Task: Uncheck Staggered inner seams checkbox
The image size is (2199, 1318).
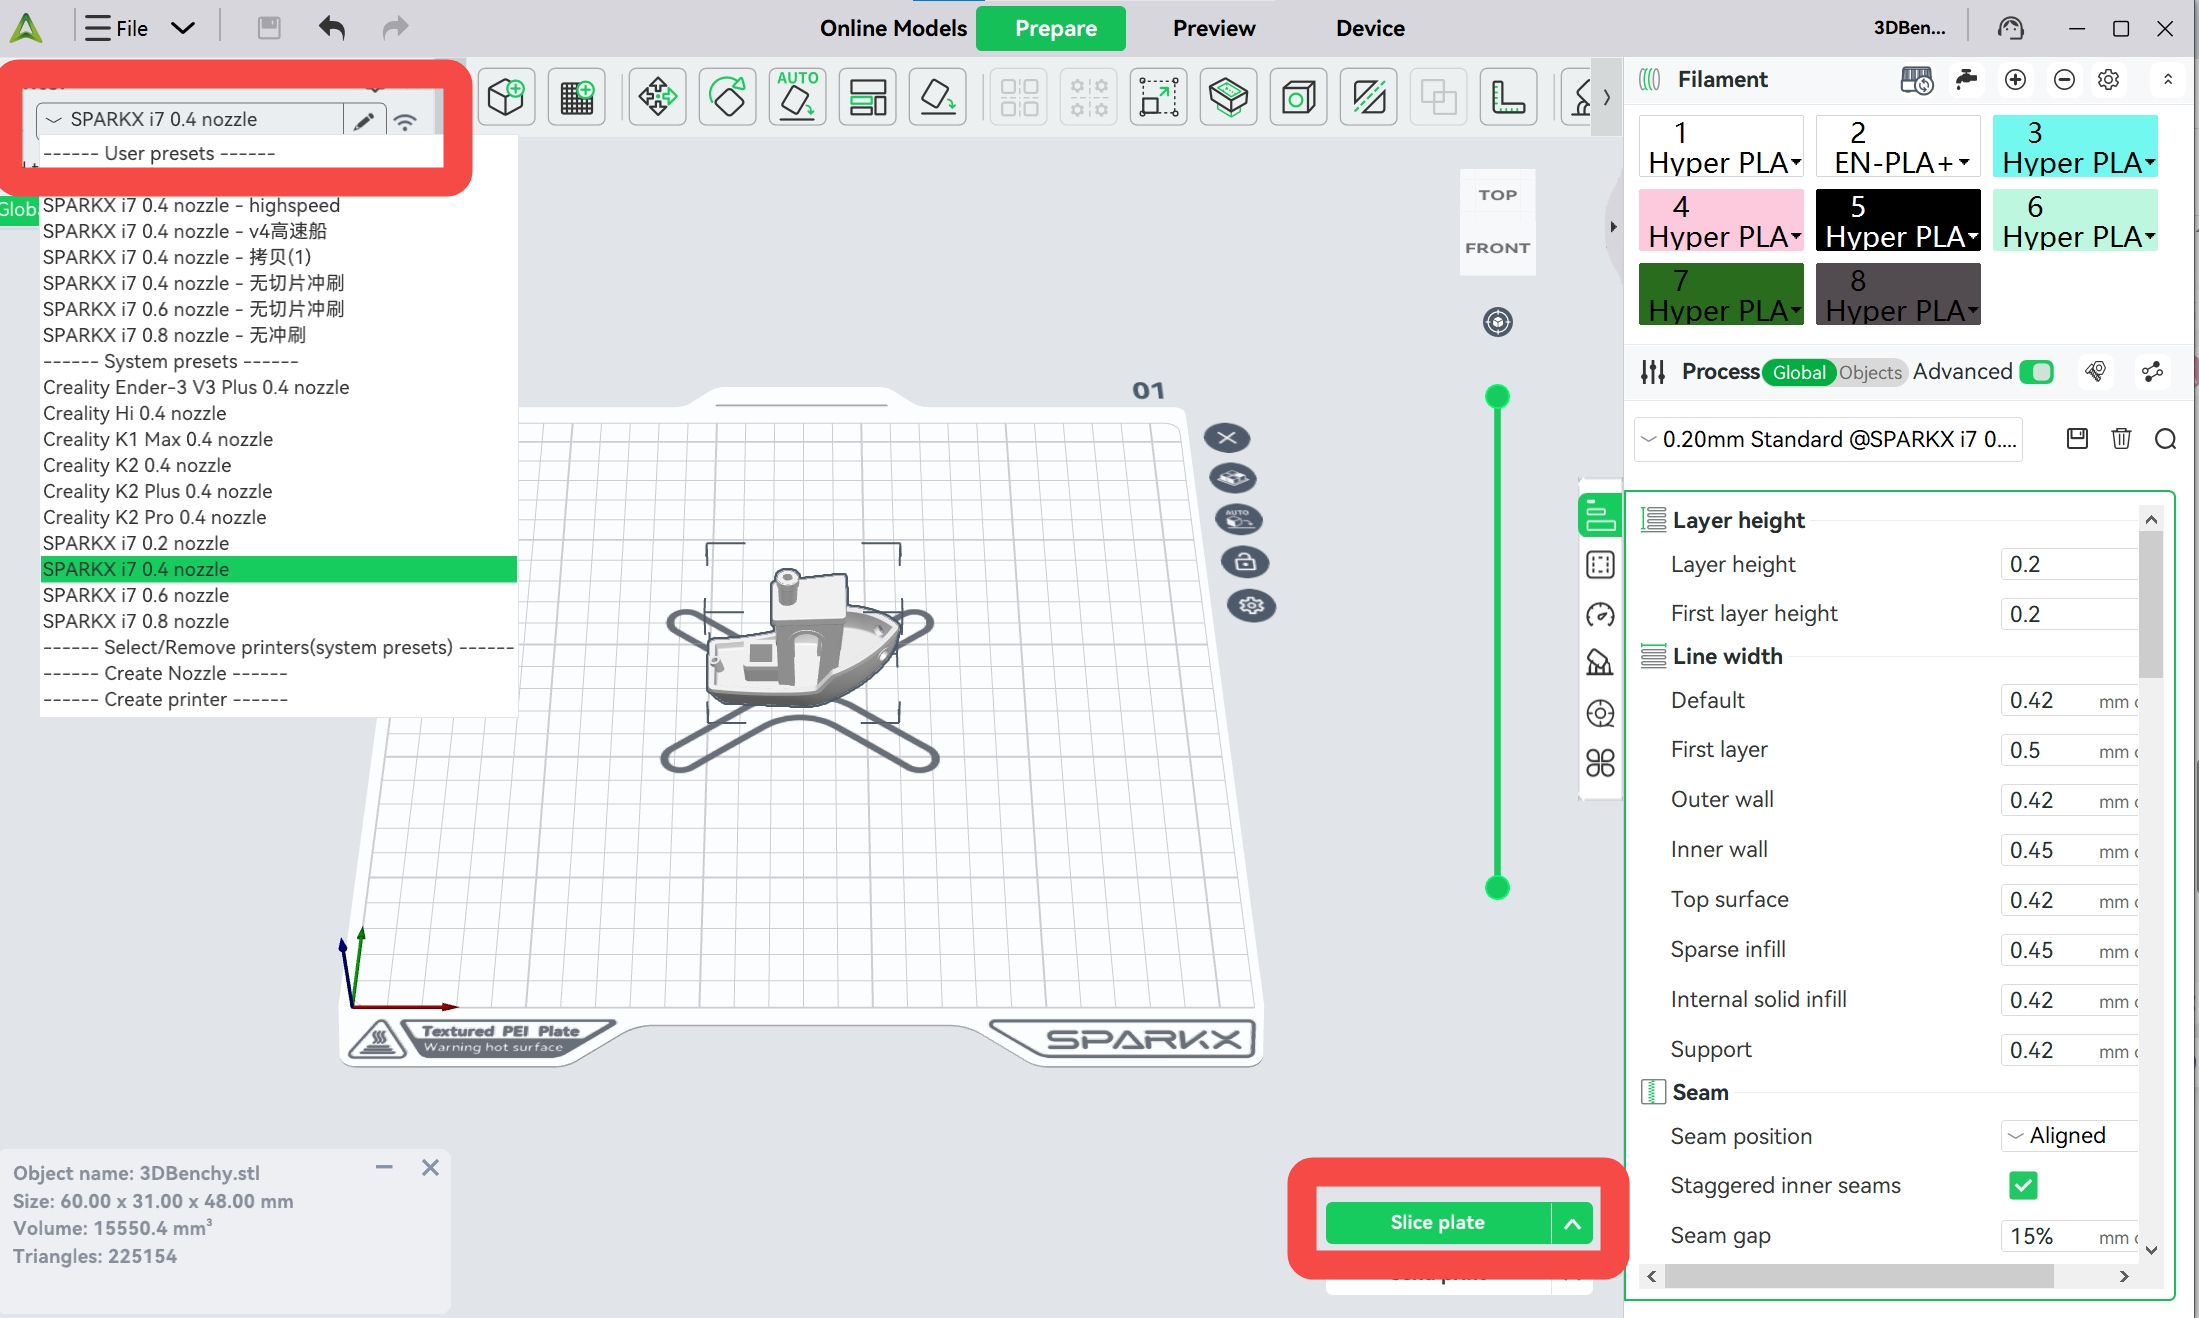Action: pos(2023,1185)
